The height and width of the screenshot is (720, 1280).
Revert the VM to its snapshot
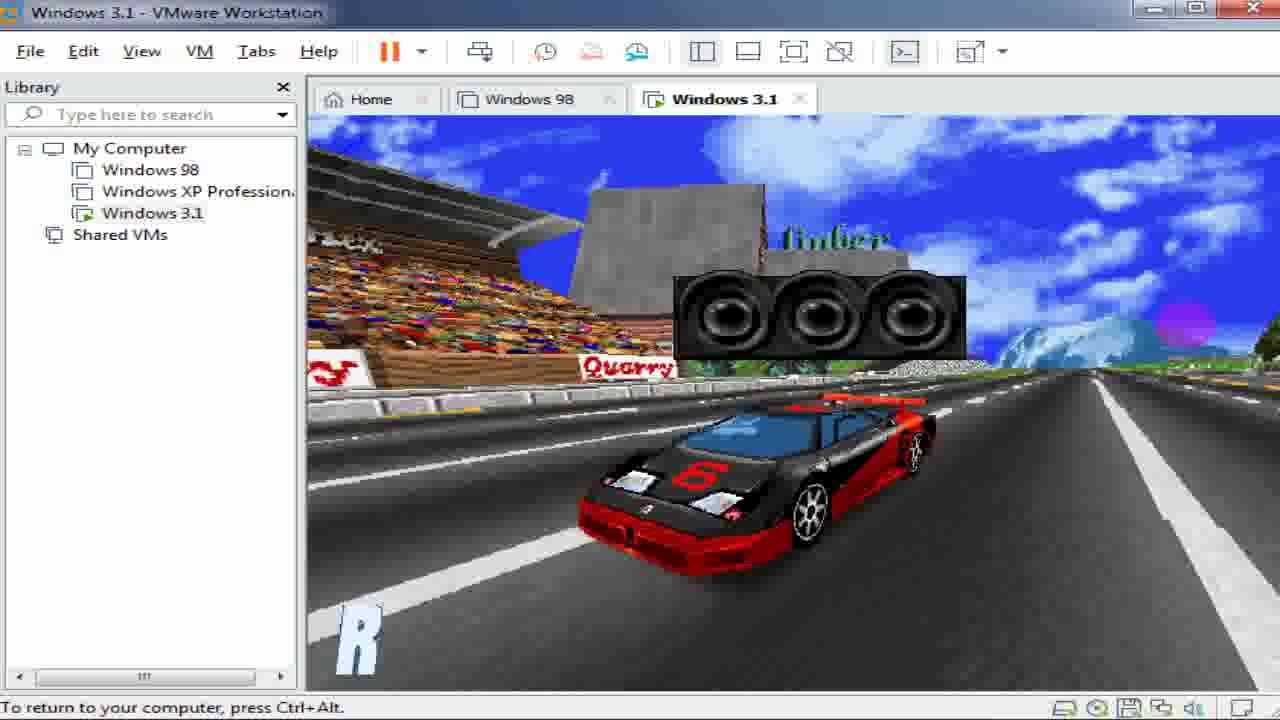click(591, 52)
